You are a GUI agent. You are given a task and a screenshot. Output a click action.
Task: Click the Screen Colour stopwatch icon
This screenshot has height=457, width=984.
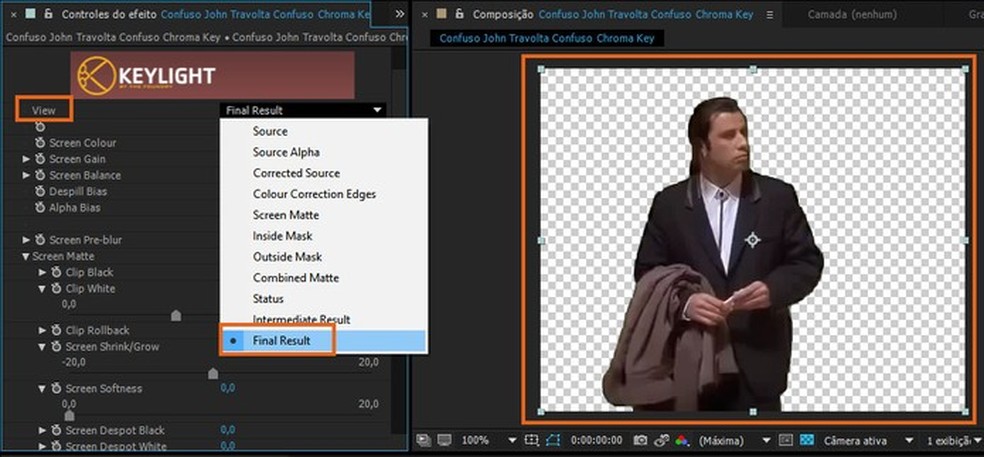point(40,143)
